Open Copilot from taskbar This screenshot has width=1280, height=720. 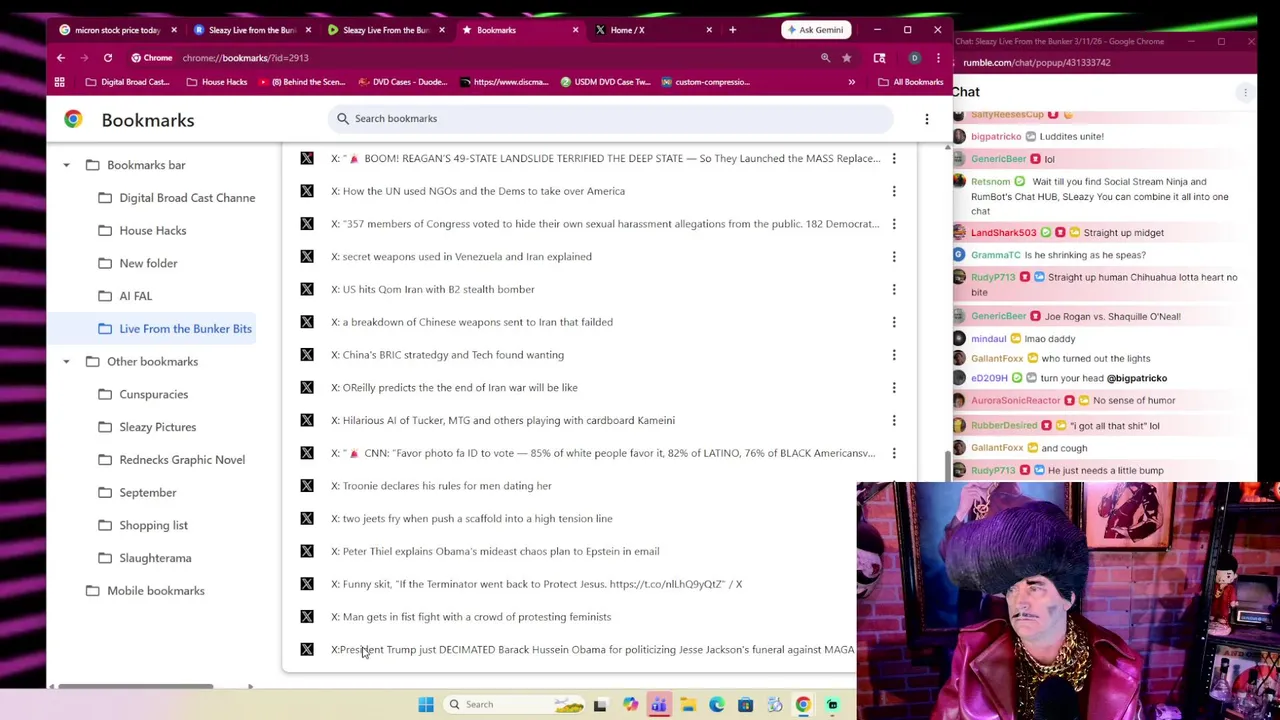[630, 705]
